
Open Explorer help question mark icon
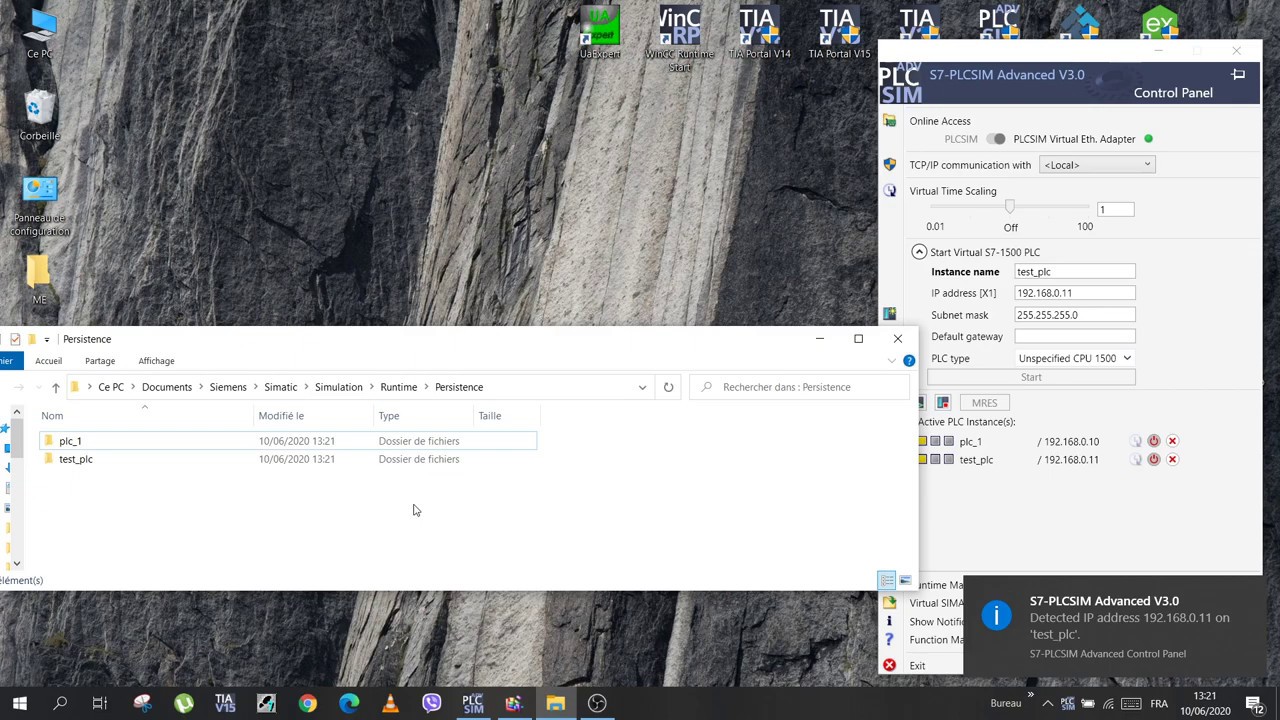click(x=909, y=361)
